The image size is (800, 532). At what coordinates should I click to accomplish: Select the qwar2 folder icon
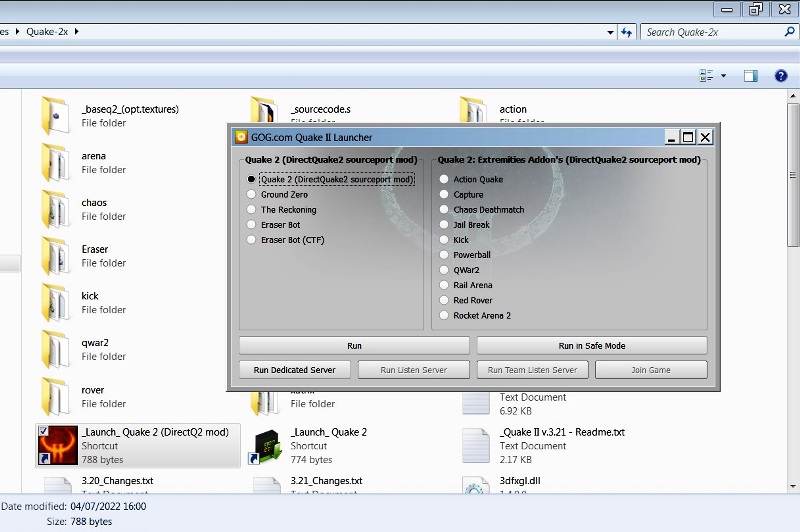(55, 349)
